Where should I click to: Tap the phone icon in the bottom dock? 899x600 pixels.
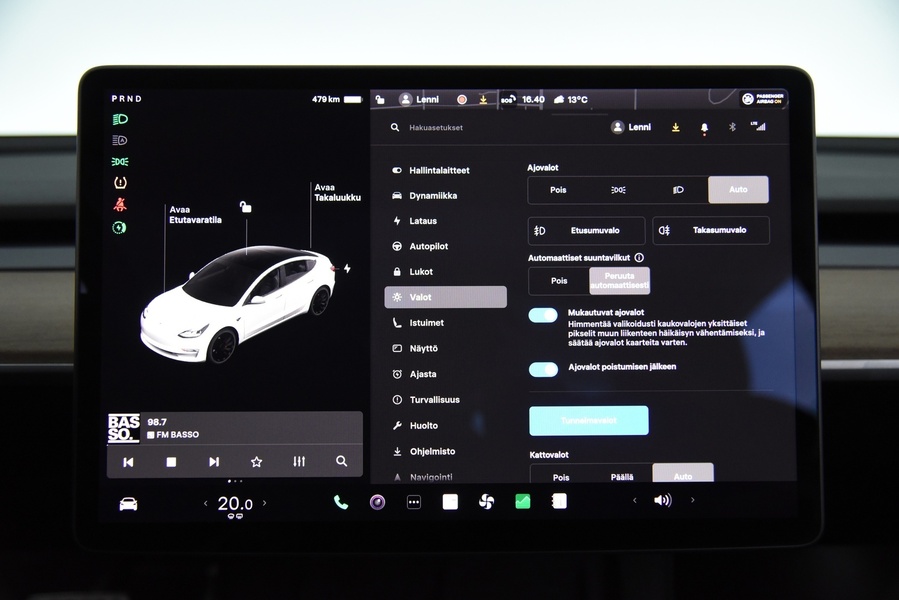pyautogui.click(x=340, y=502)
